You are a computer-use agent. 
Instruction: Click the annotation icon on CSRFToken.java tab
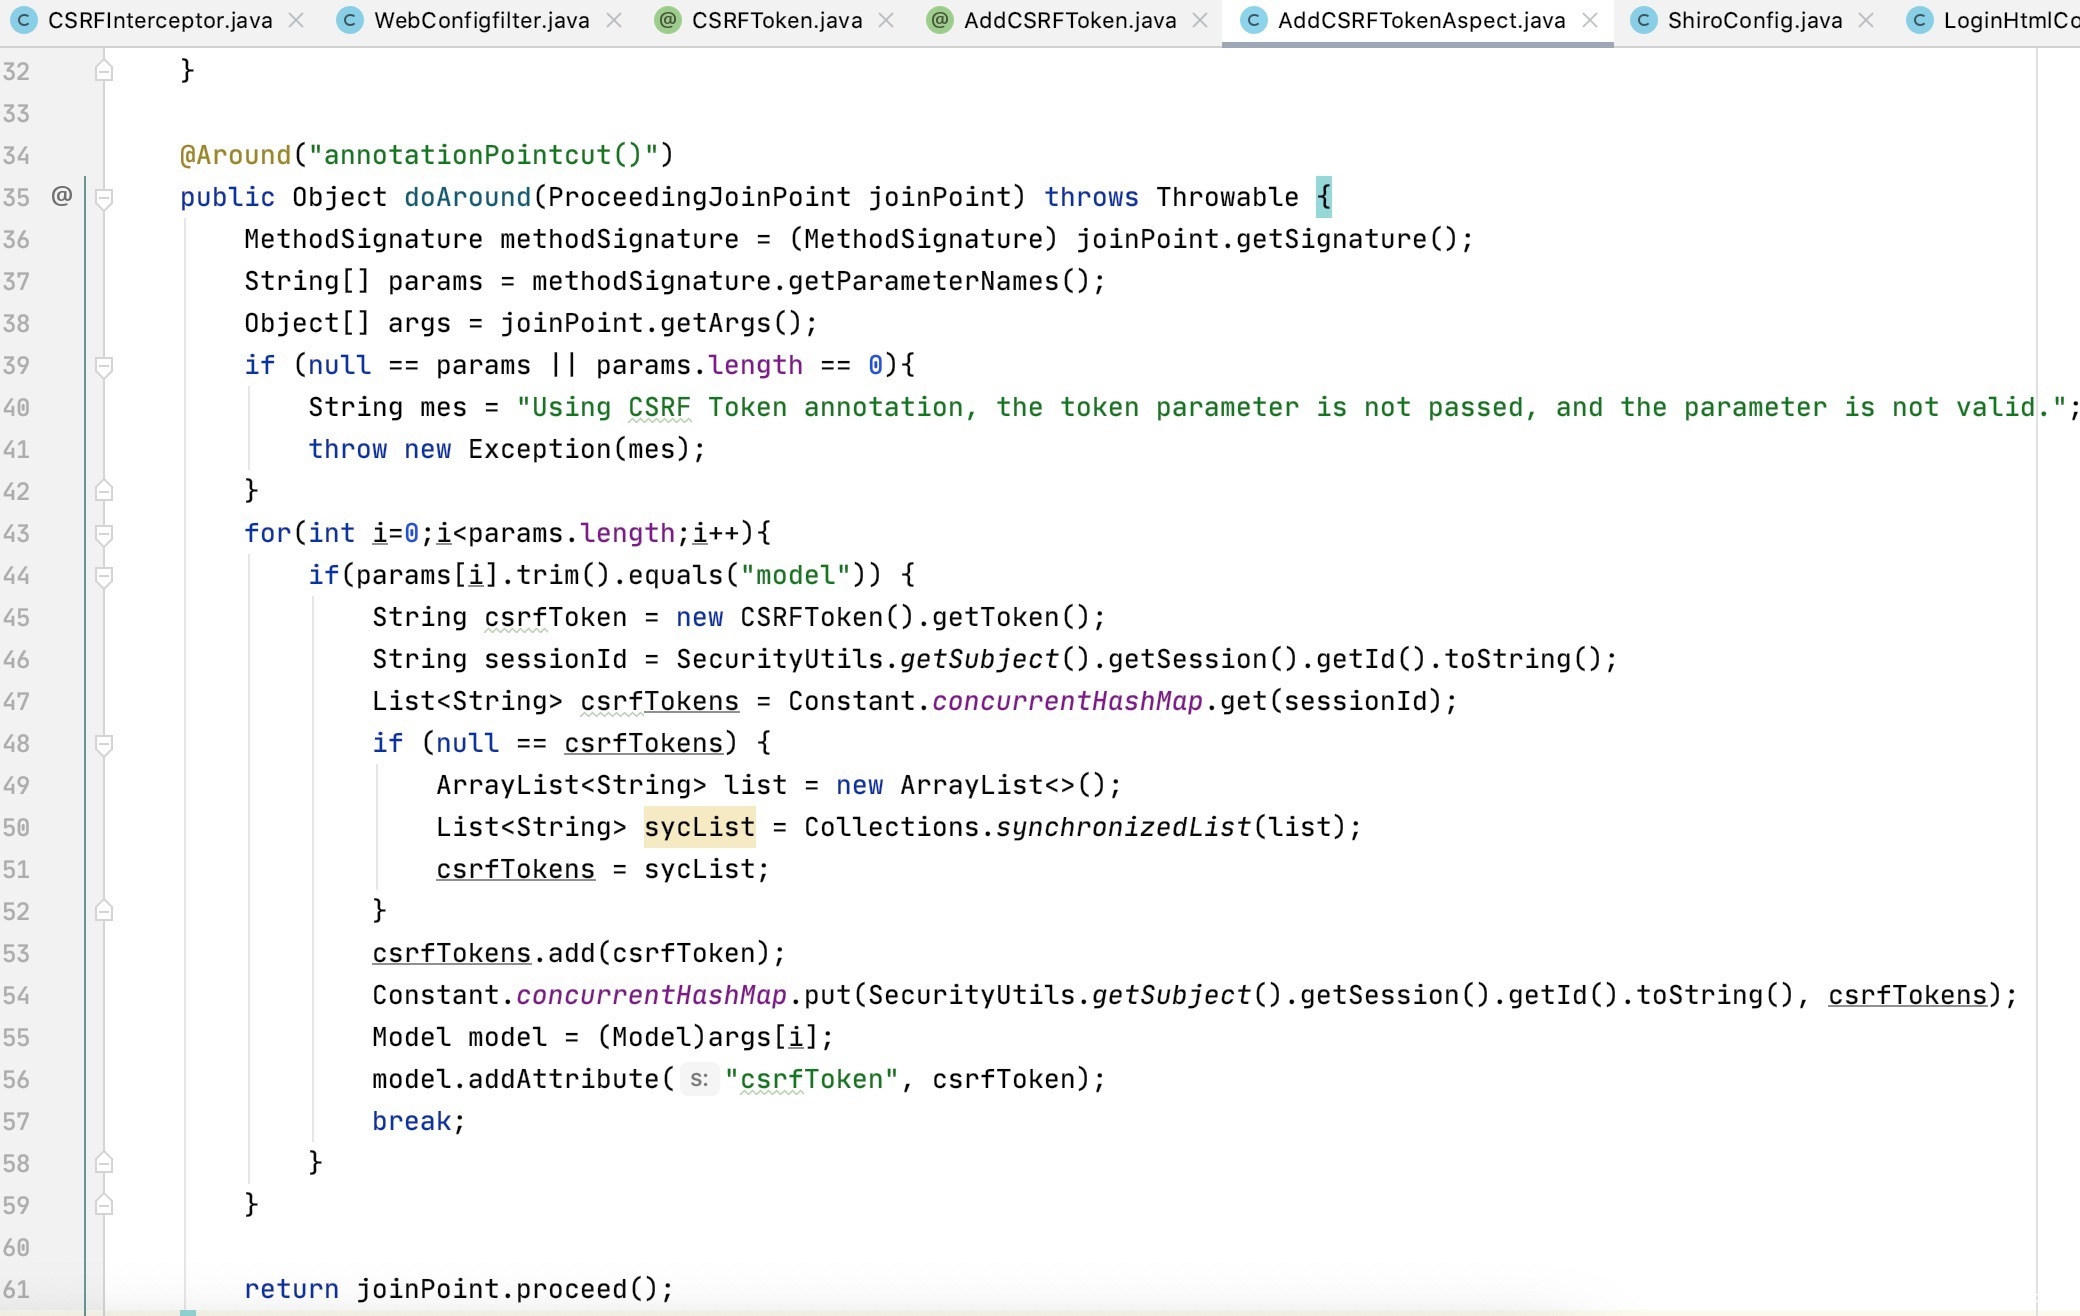point(667,20)
